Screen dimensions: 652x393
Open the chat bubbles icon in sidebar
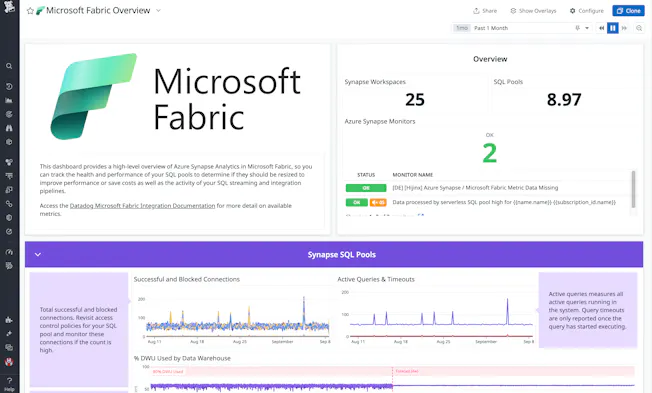[x=9, y=347]
